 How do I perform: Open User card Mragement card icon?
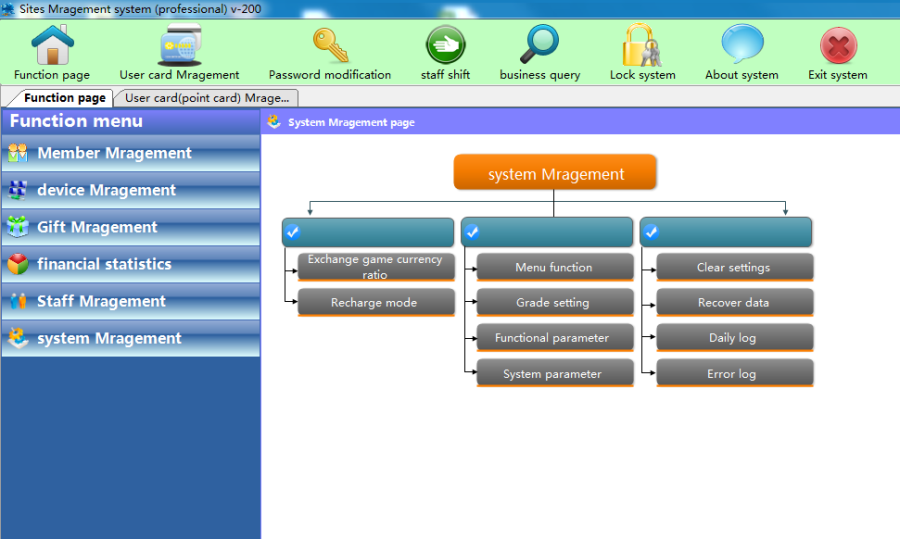(180, 45)
